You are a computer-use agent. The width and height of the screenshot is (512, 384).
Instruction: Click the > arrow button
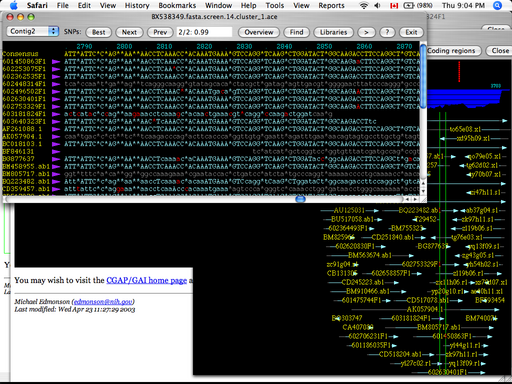point(366,32)
